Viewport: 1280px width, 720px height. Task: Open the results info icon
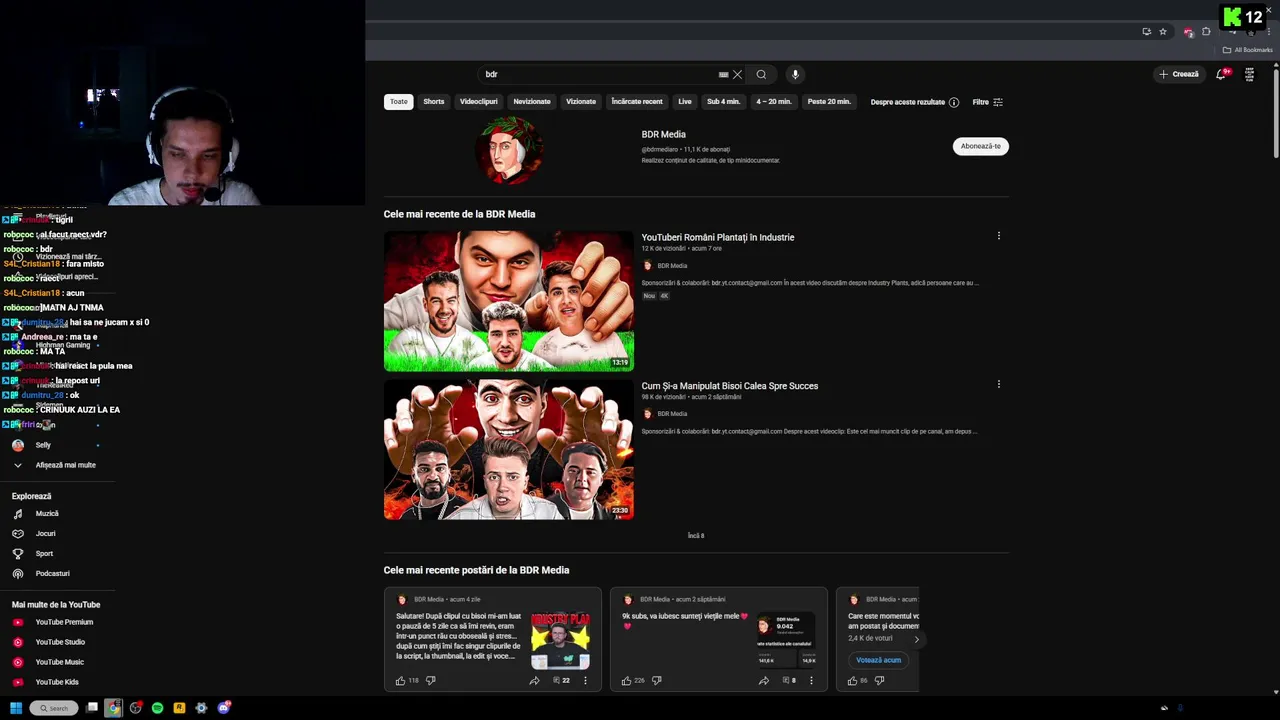pos(954,102)
